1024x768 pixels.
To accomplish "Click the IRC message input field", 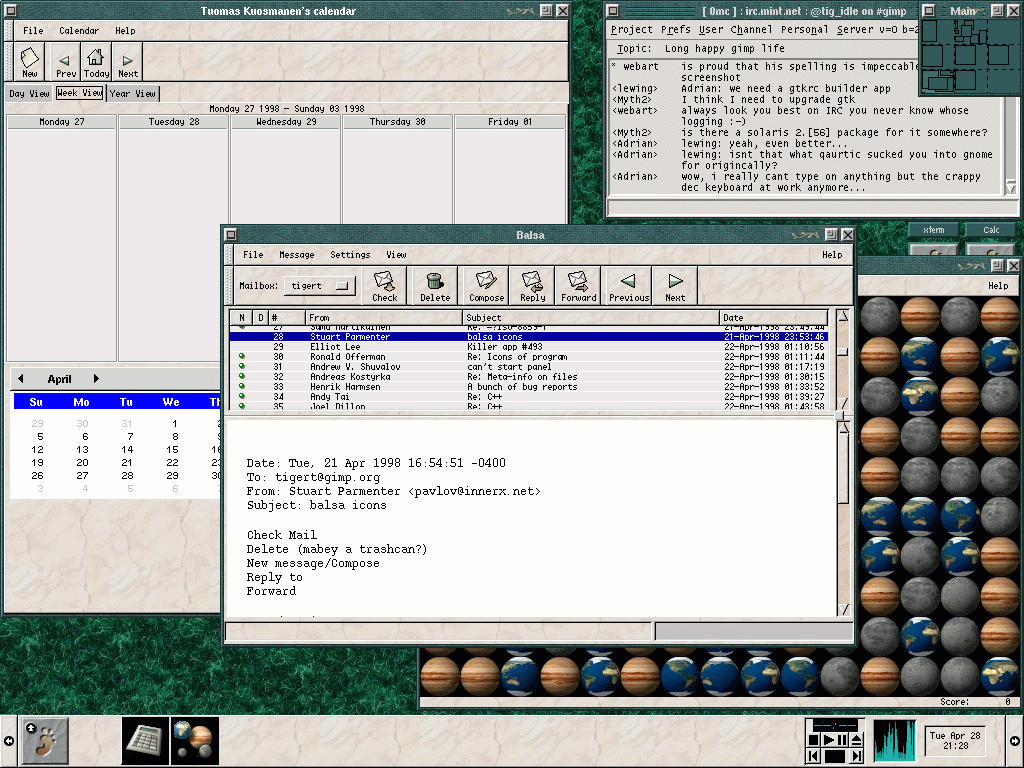I will 812,208.
